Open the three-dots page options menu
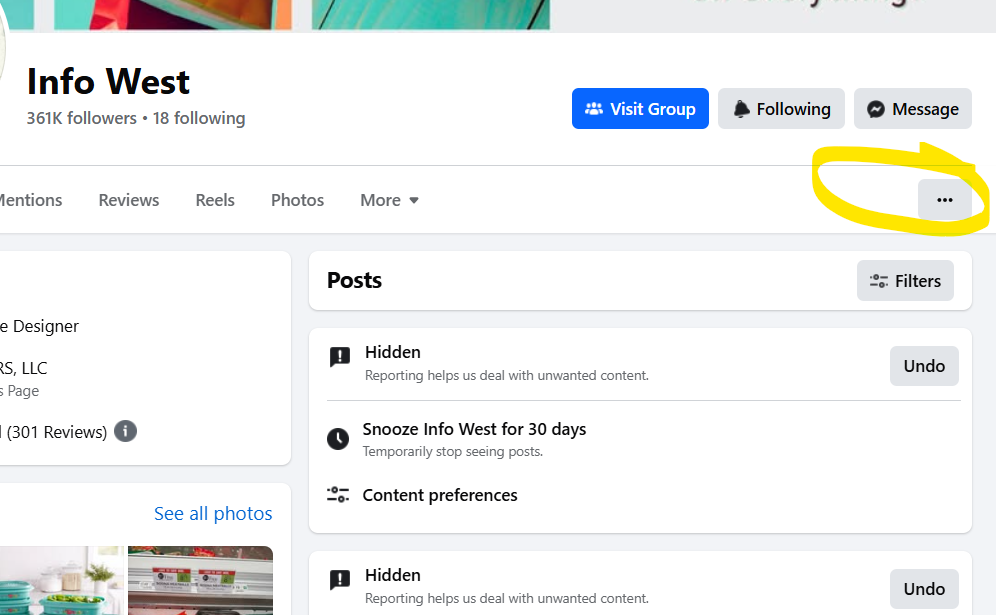 click(x=944, y=200)
